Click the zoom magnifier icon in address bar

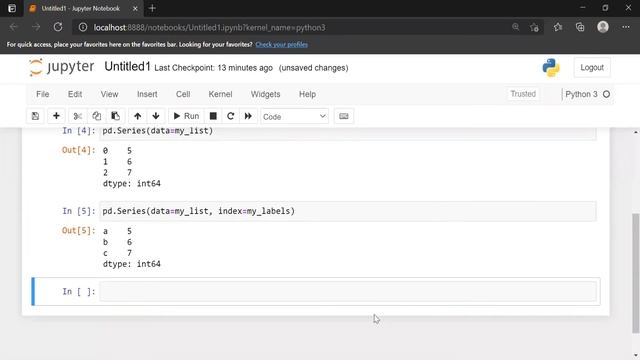516,27
